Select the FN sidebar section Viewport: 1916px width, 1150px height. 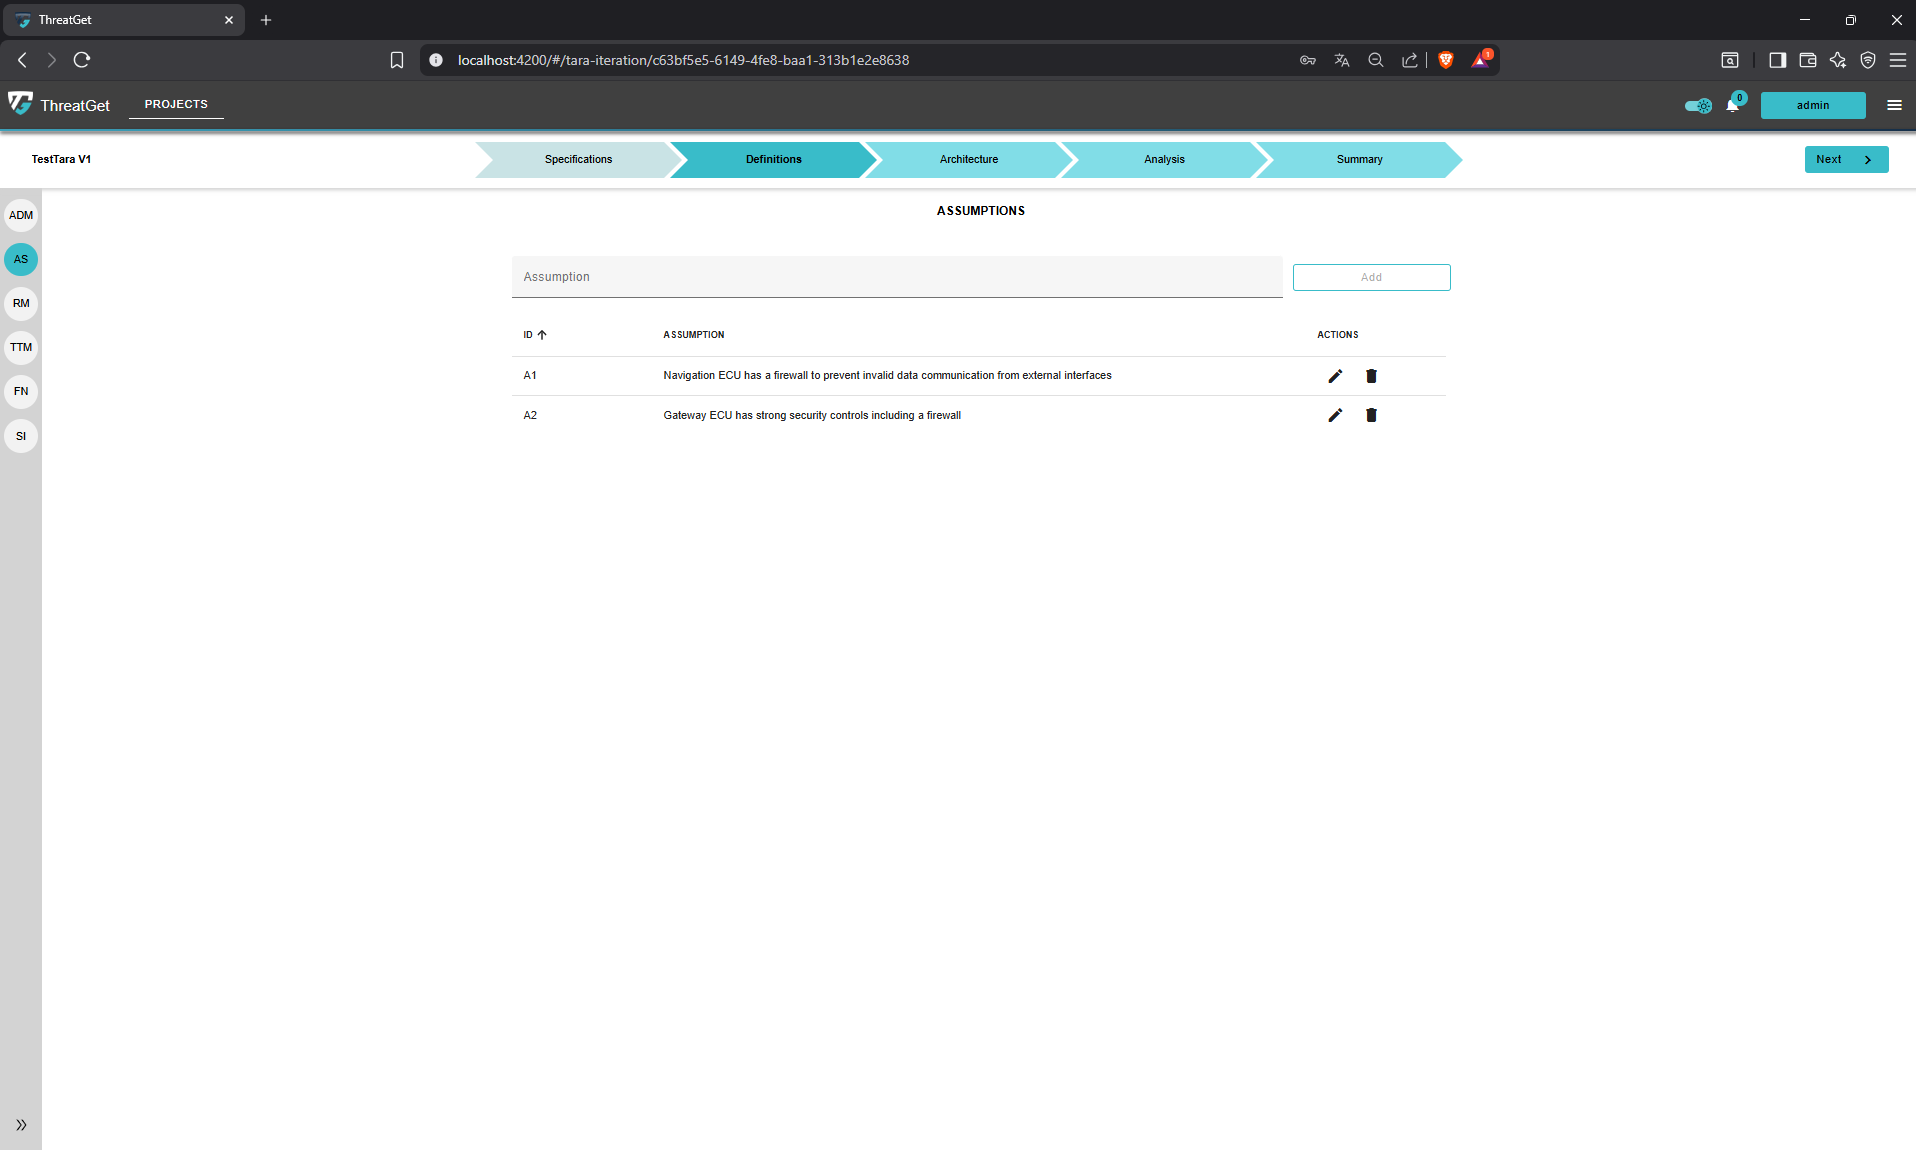pyautogui.click(x=21, y=391)
